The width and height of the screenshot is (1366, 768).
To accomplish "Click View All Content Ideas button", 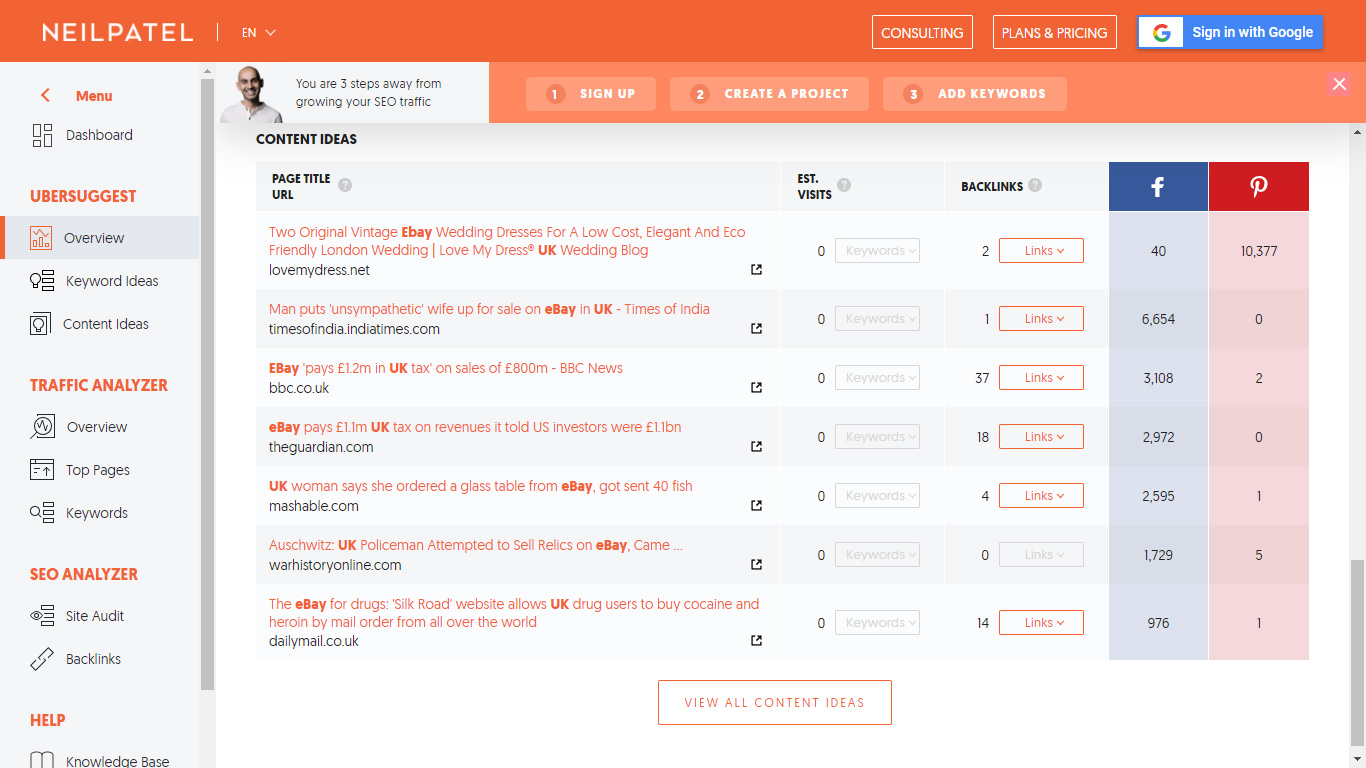I will 775,702.
